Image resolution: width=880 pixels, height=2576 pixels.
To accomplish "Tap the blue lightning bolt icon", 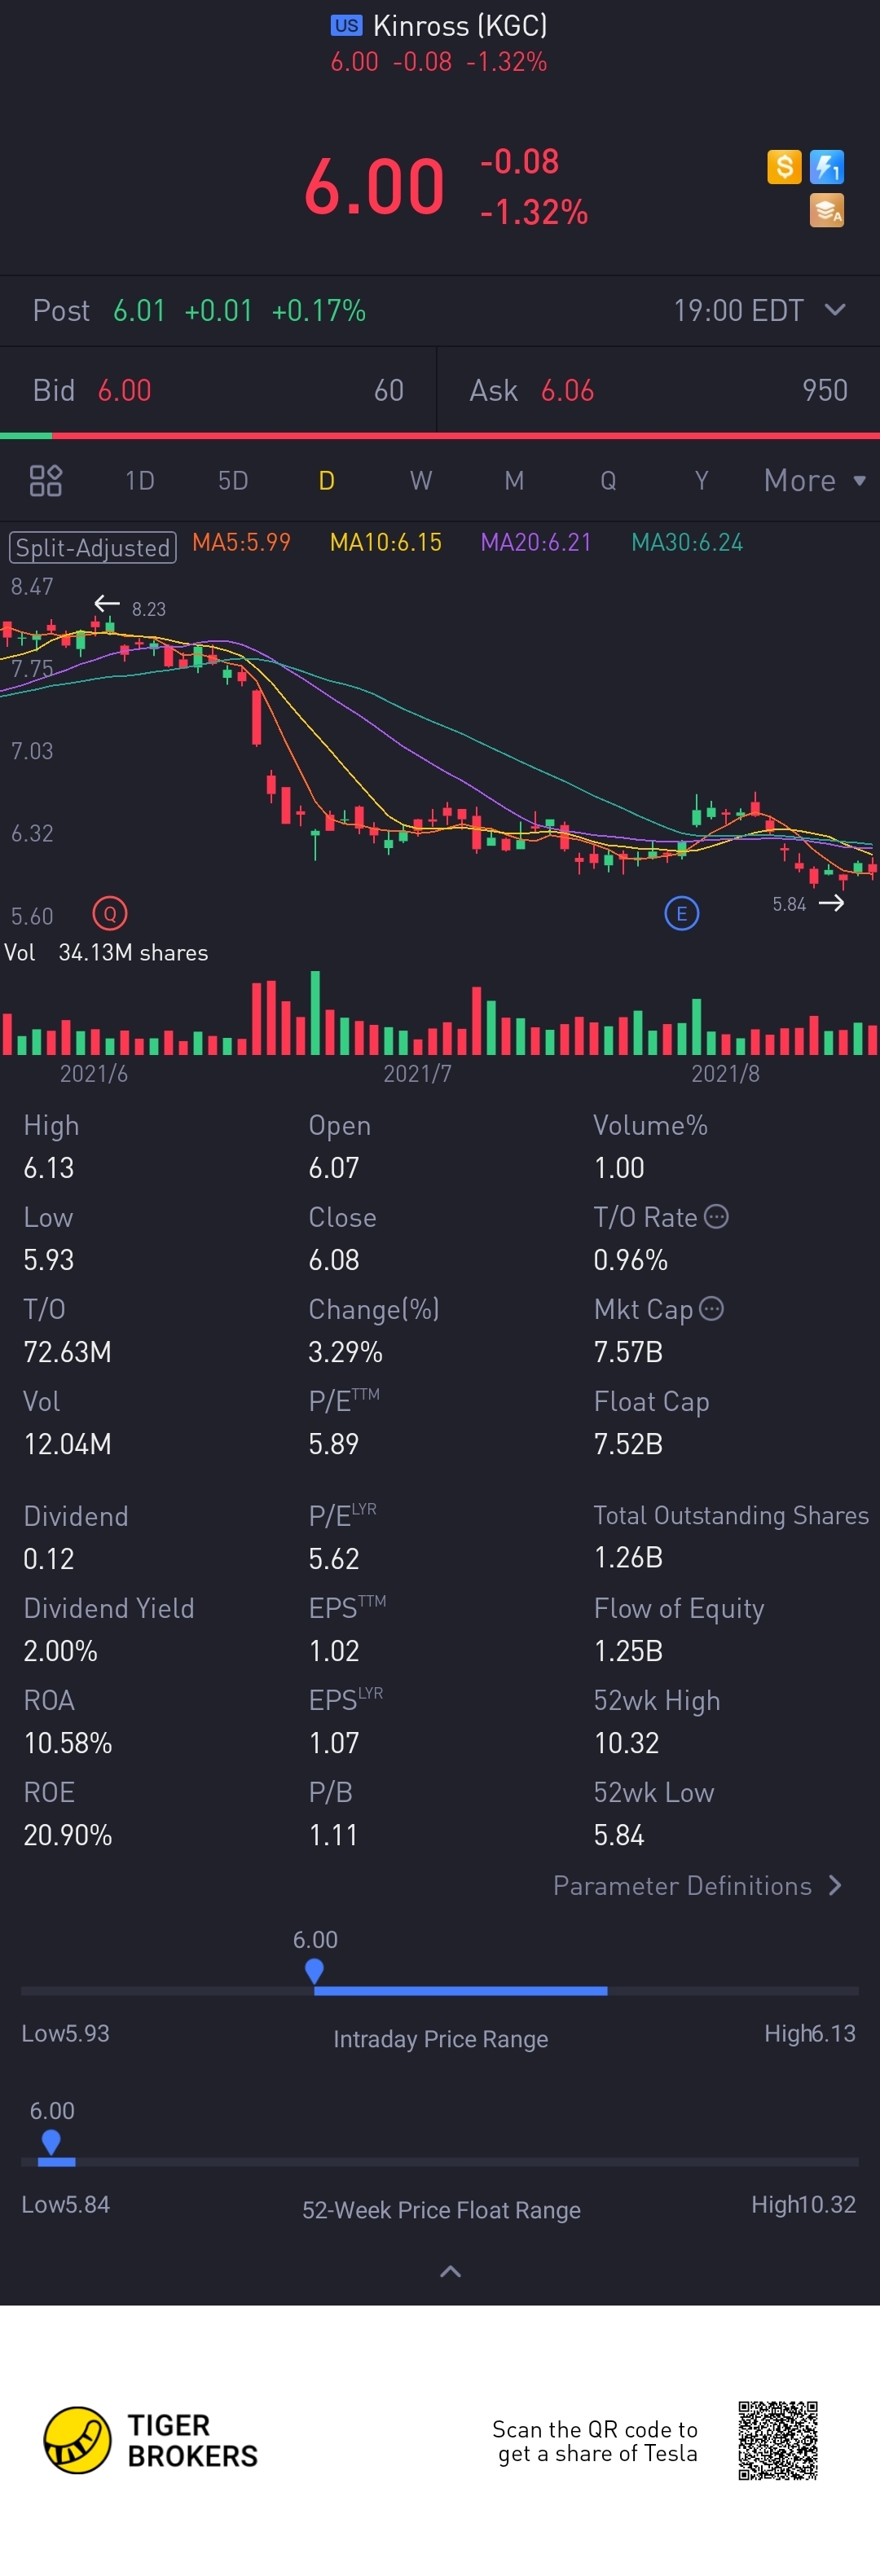I will (x=827, y=167).
